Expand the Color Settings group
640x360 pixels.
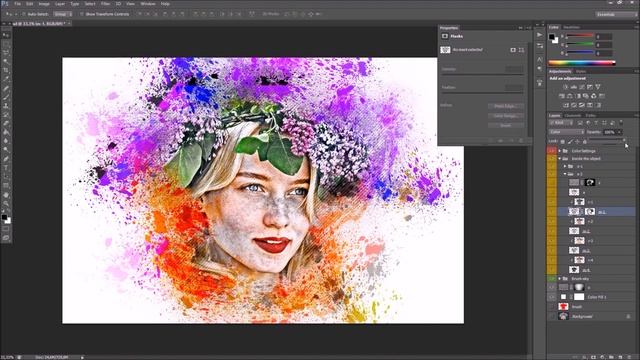560,151
